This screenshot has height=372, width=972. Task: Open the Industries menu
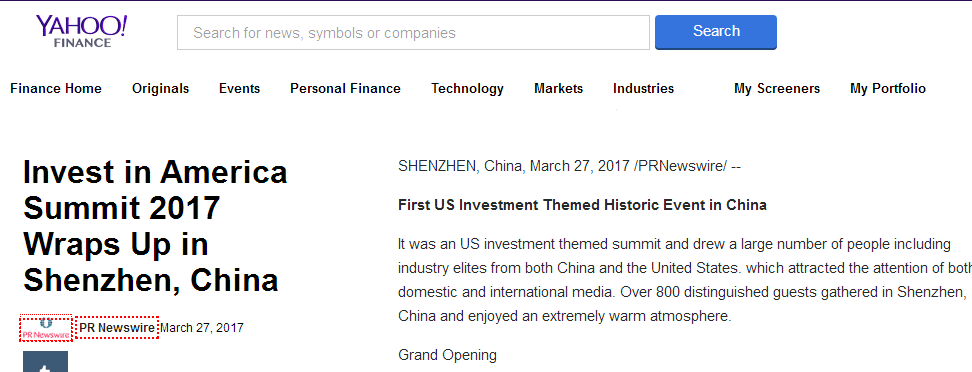[x=643, y=89]
